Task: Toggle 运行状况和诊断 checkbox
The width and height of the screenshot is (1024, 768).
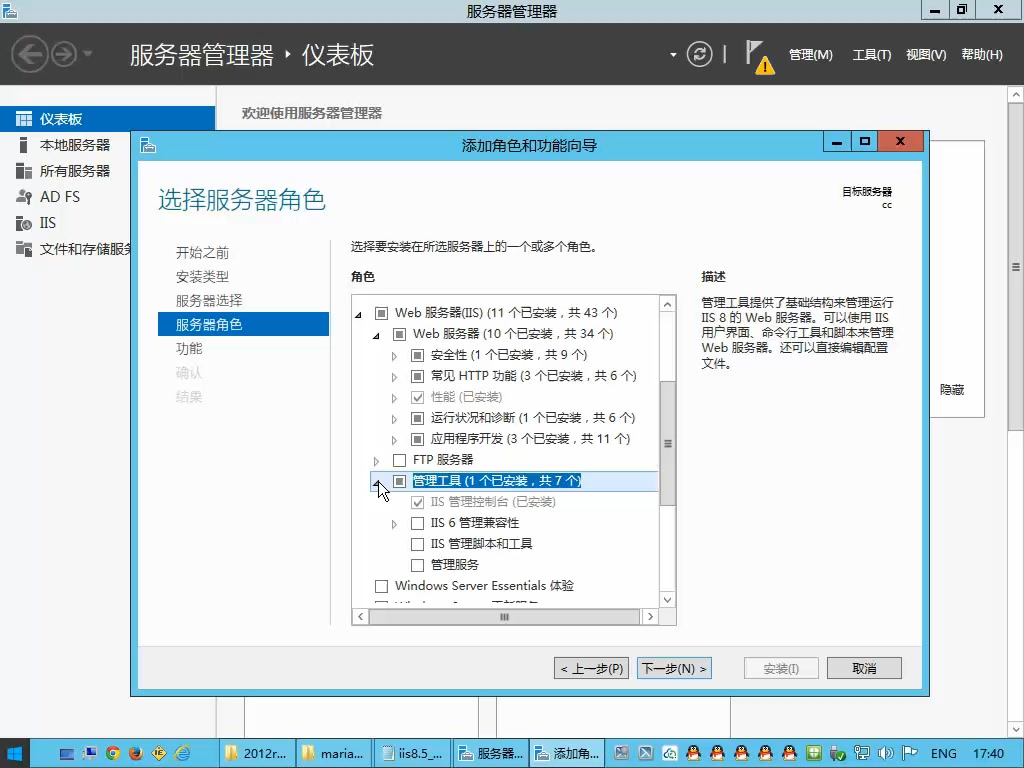Action: click(x=417, y=418)
